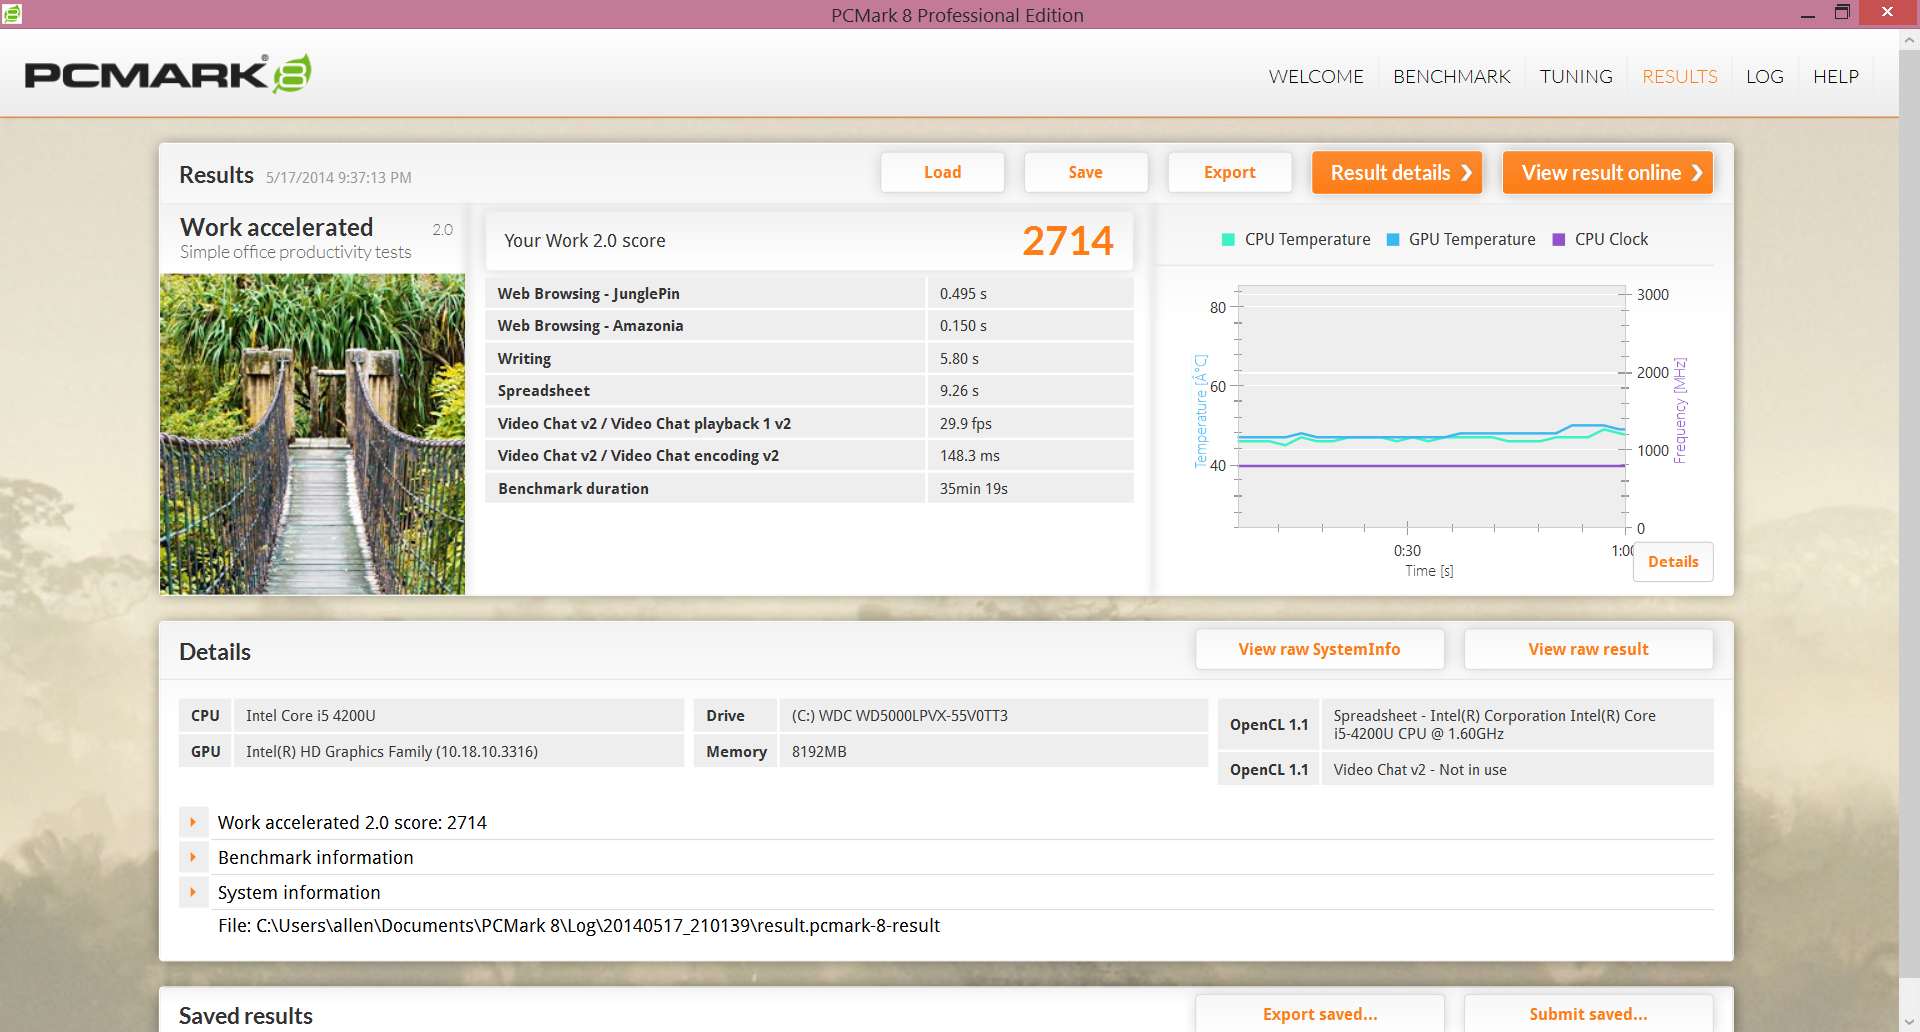1920x1032 pixels.
Task: Click Submit saved... button
Action: point(1588,1013)
